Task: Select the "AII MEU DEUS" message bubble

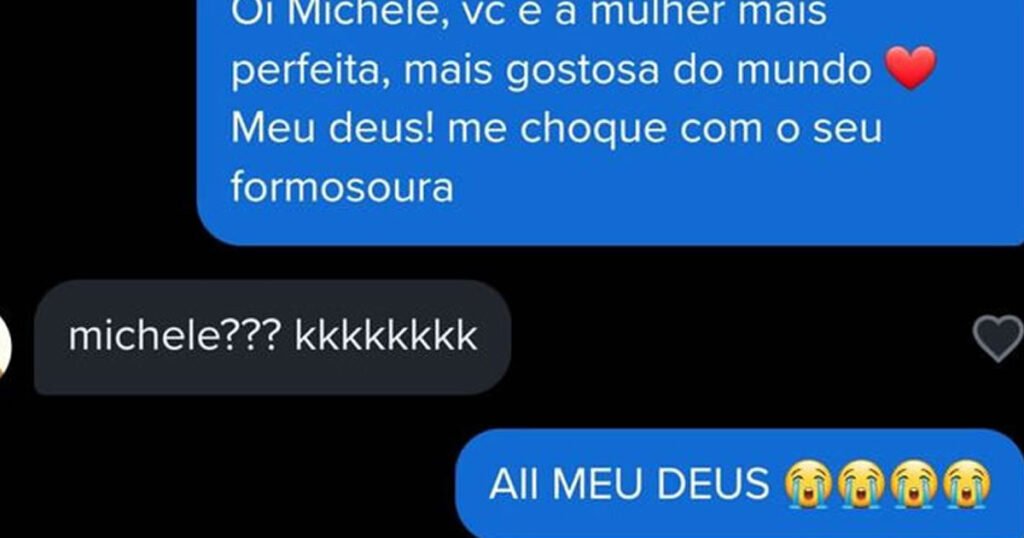Action: tap(739, 484)
